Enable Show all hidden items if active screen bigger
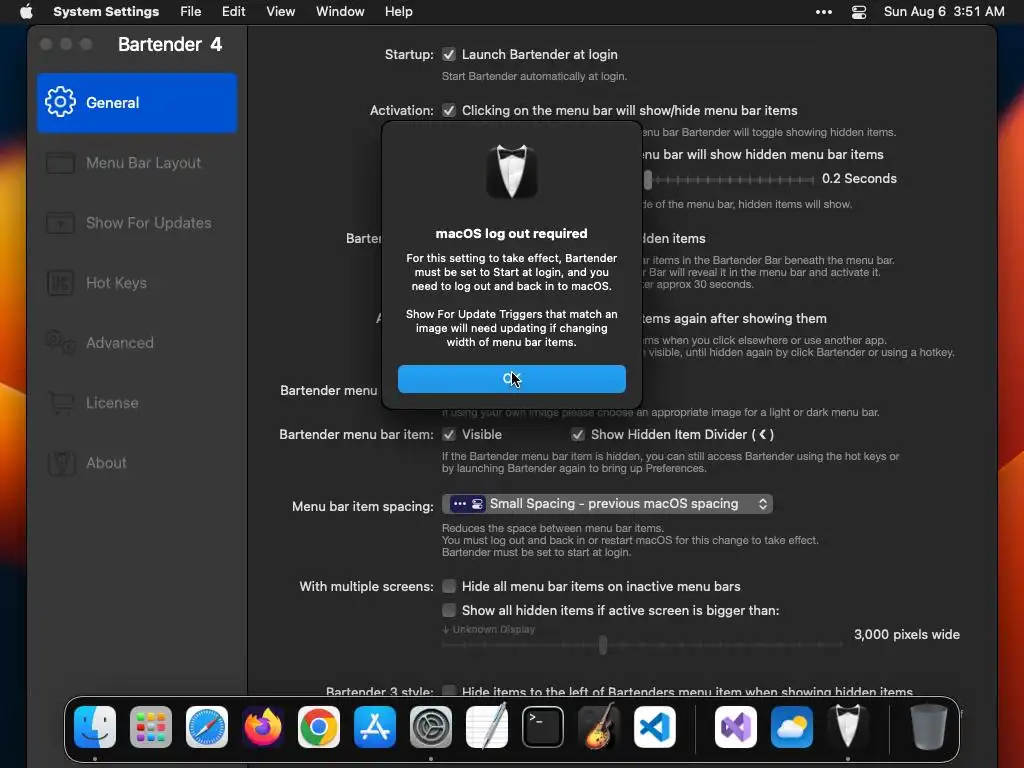 [449, 610]
